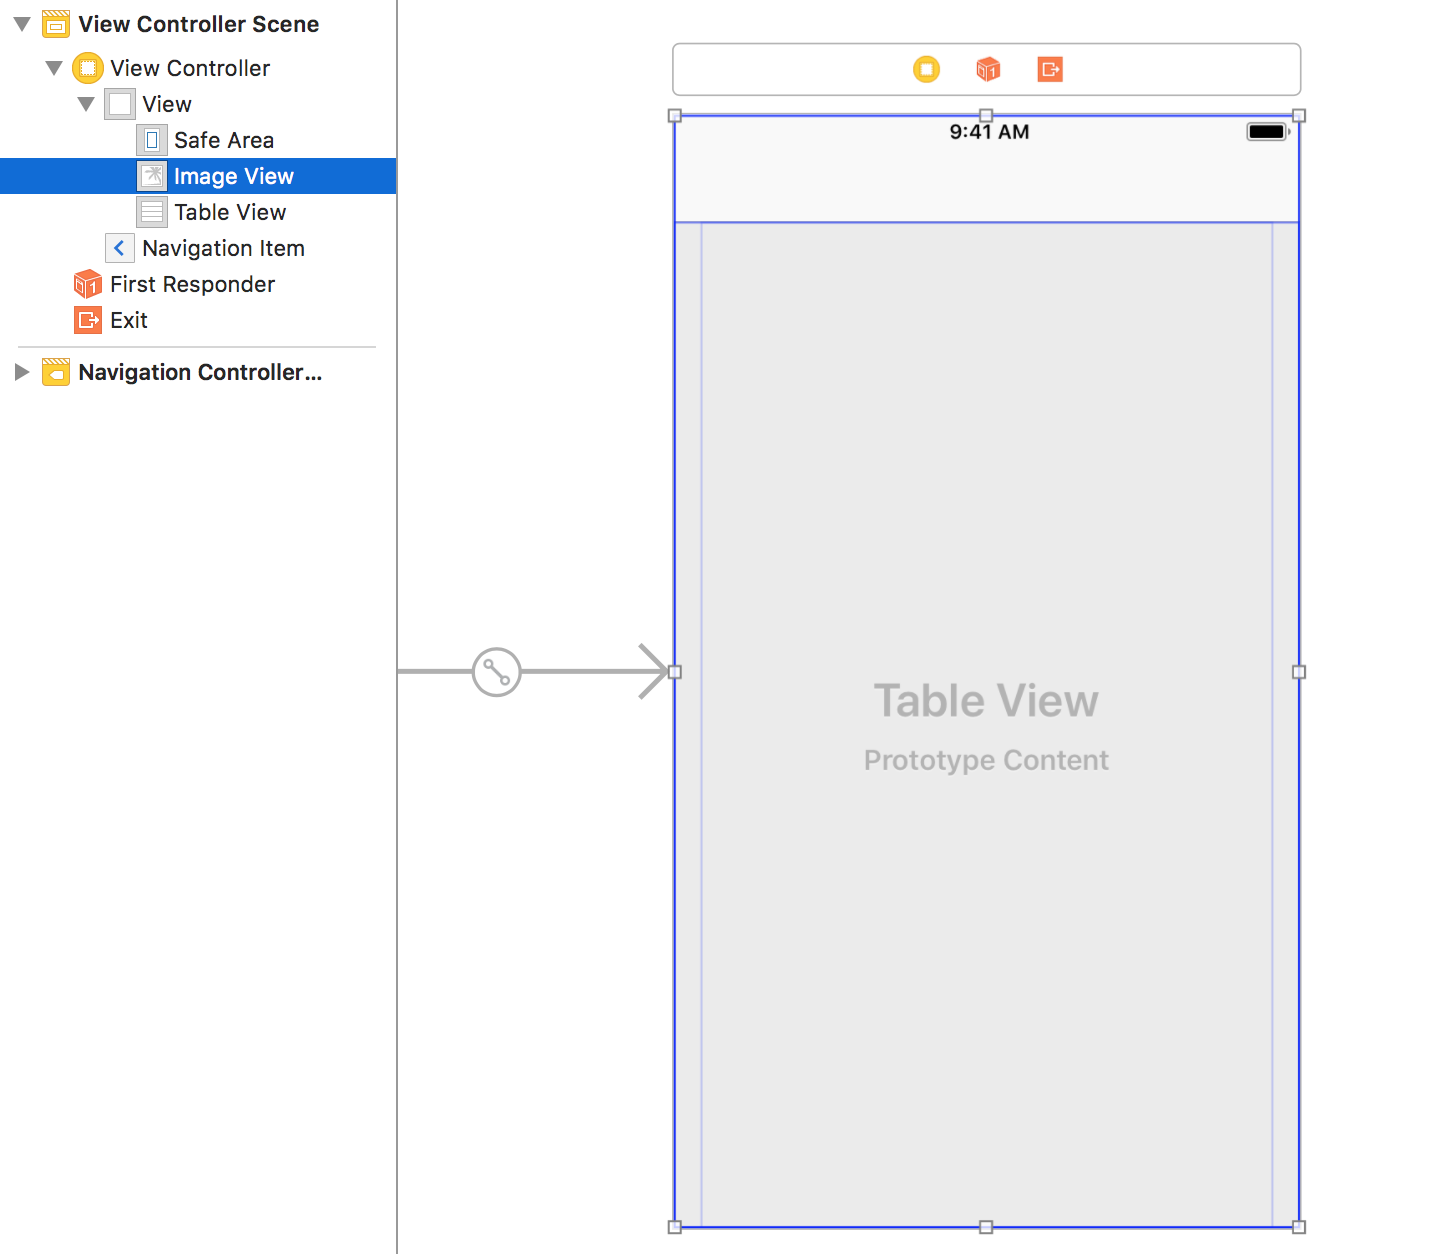1446x1254 pixels.
Task: Select the Safe Area icon
Action: click(152, 140)
